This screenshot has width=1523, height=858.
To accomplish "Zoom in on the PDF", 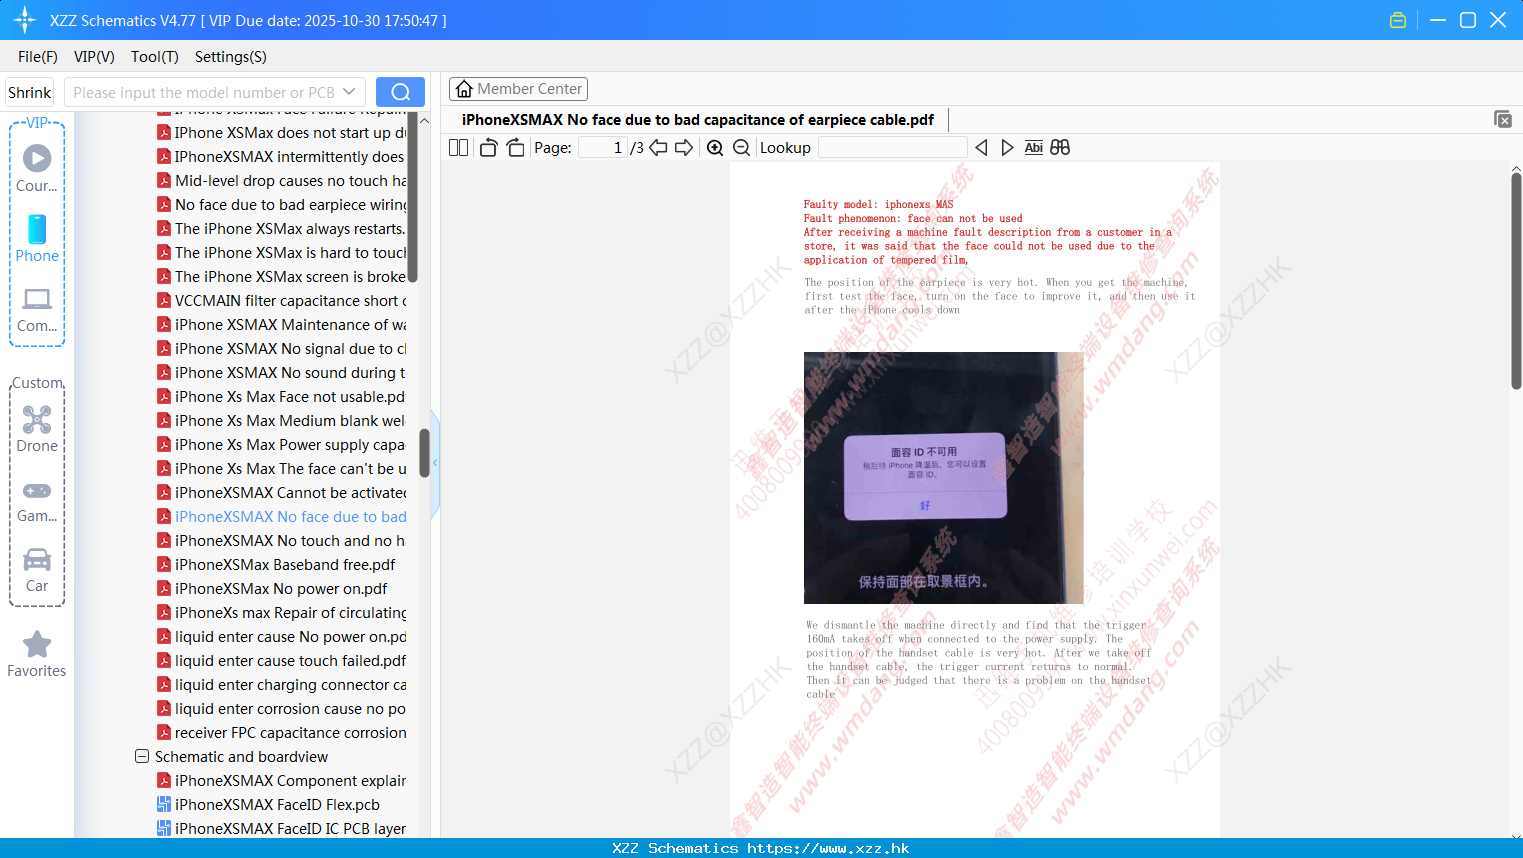I will pyautogui.click(x=715, y=147).
